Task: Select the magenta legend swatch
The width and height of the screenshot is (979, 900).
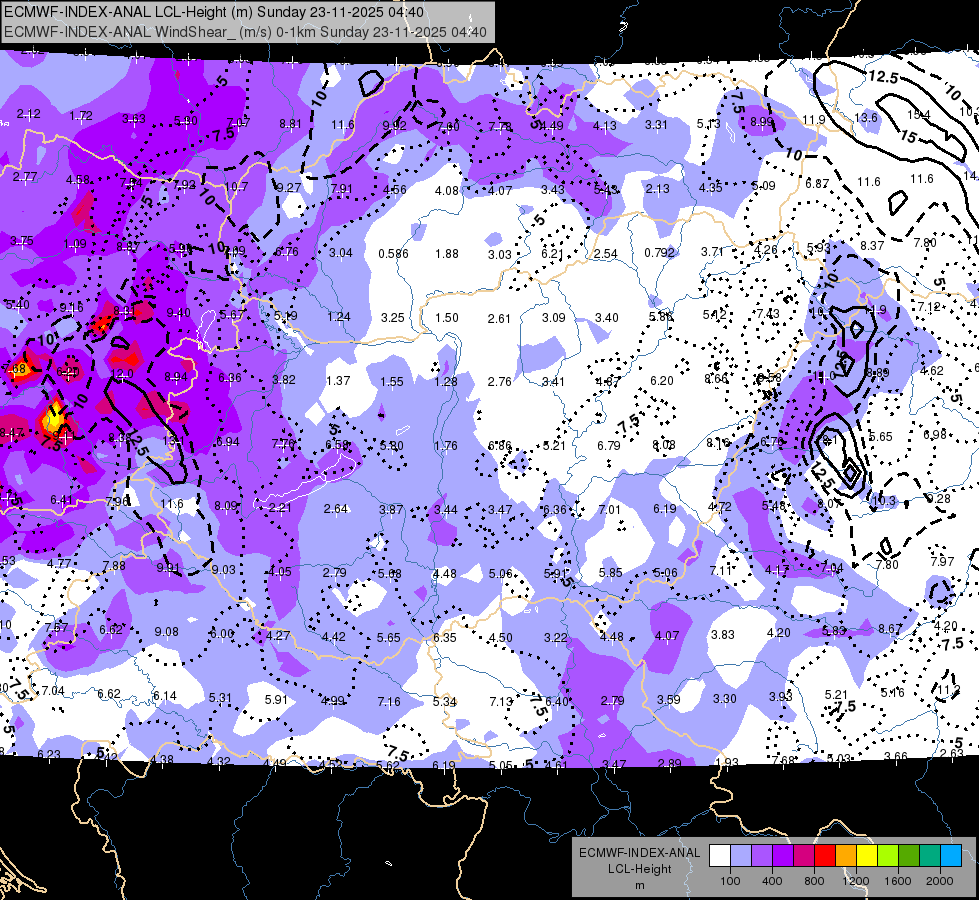Action: pos(804,856)
